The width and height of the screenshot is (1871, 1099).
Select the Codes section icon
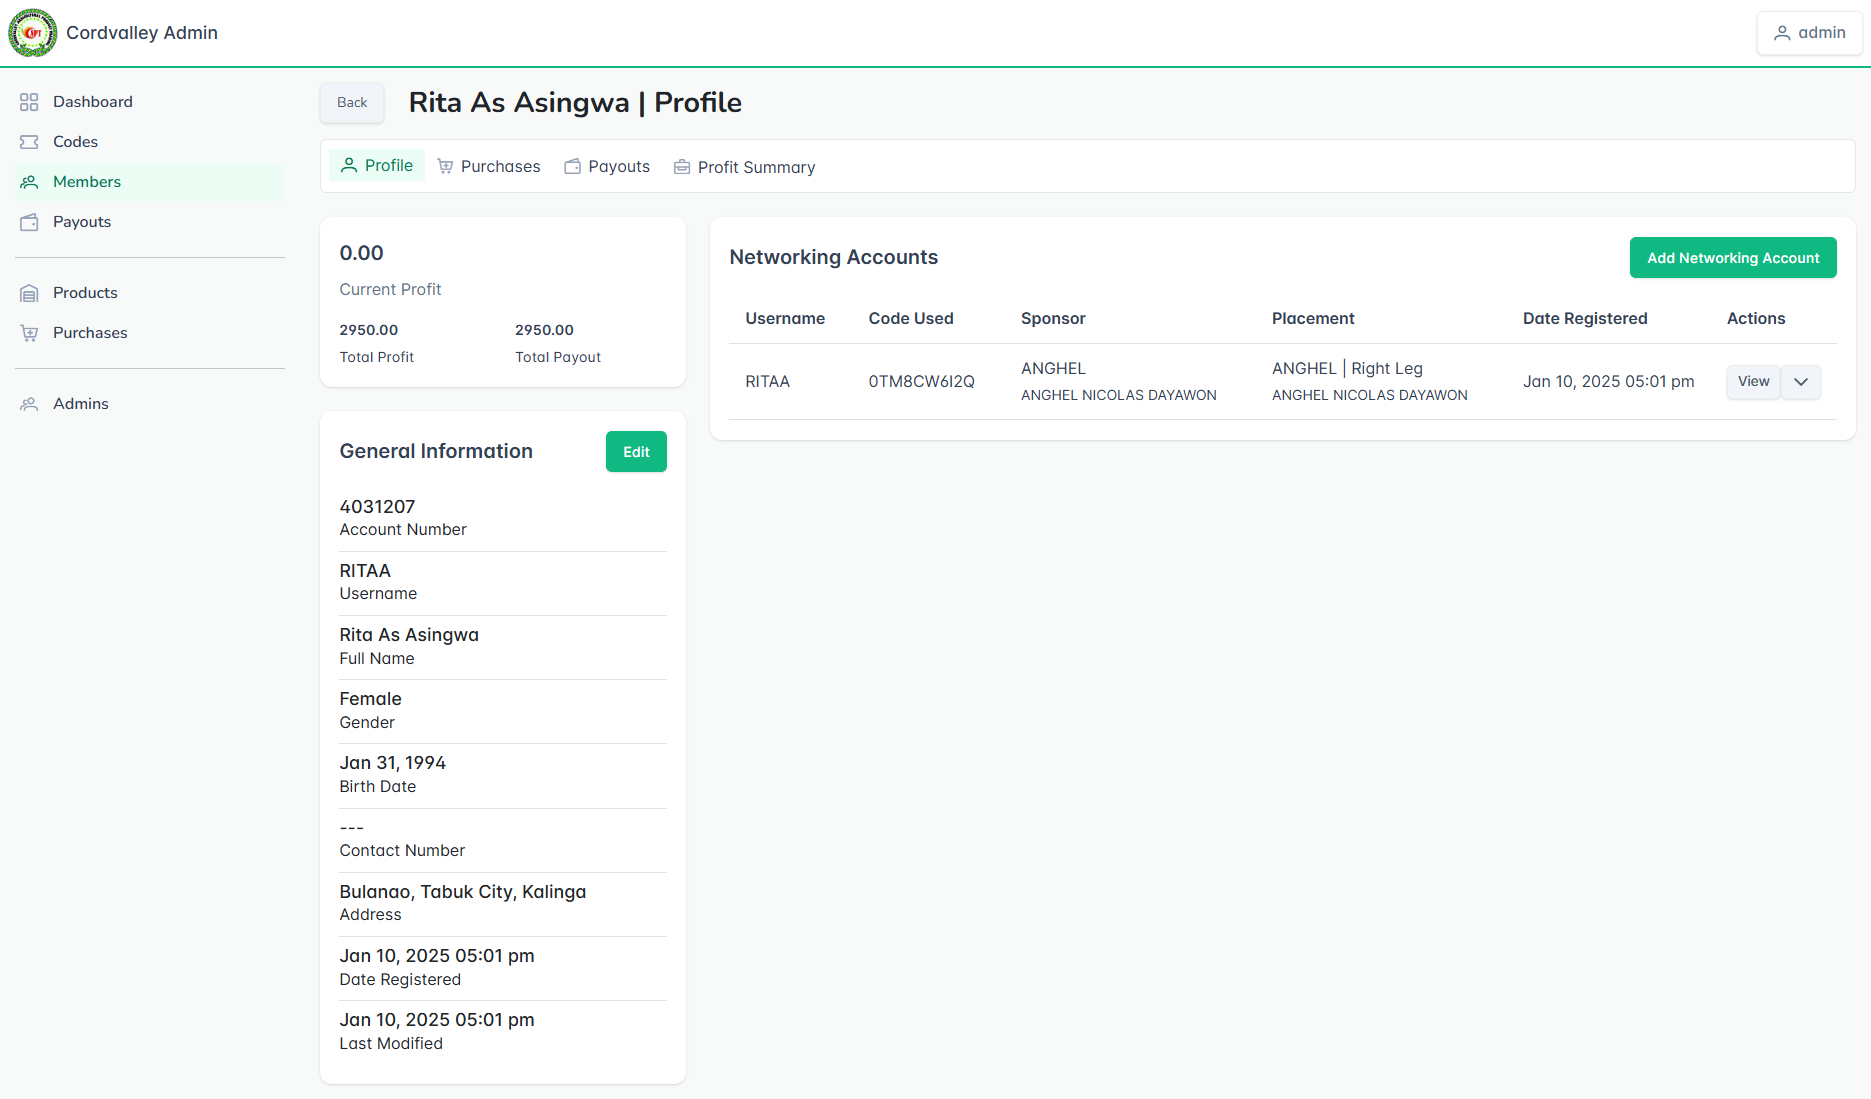[x=28, y=141]
